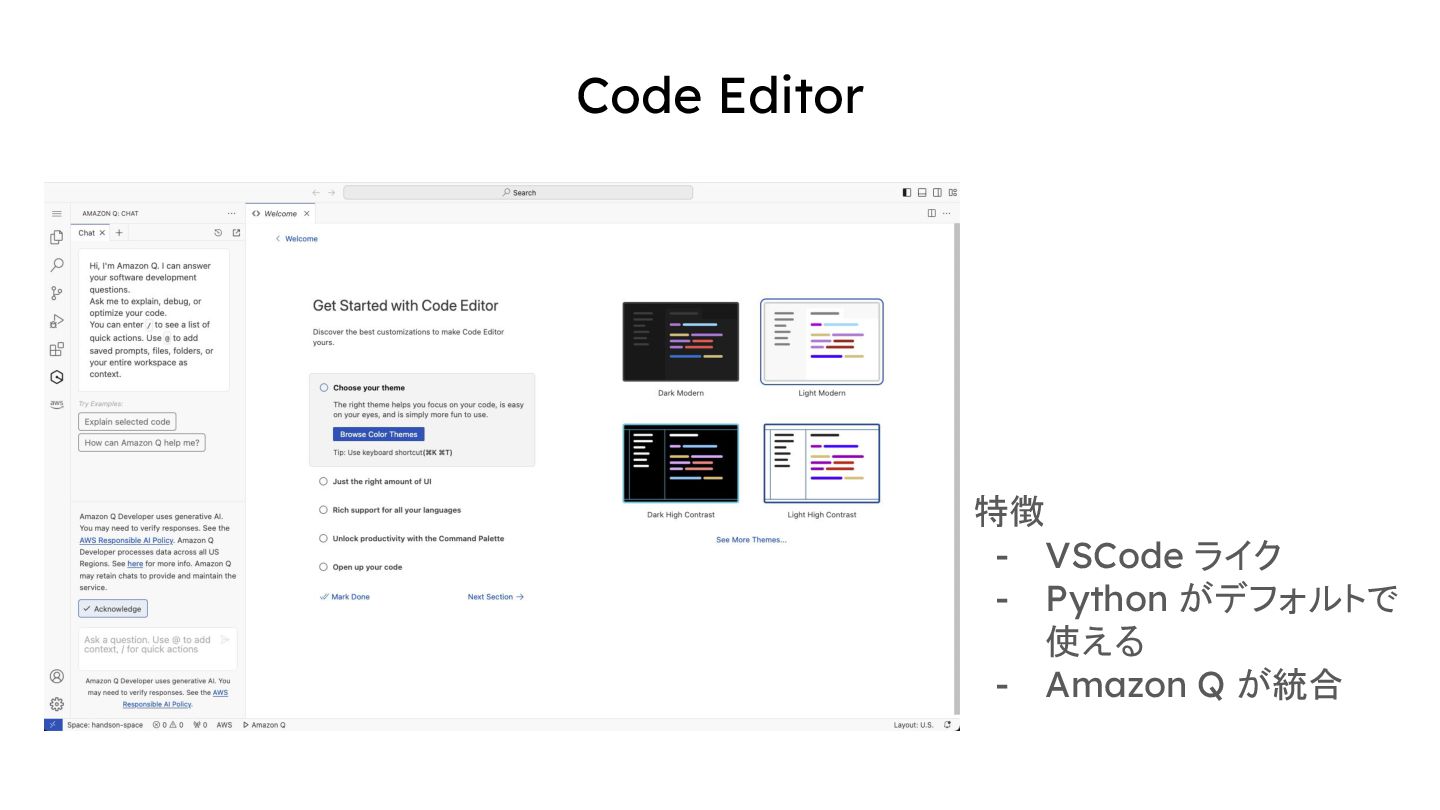Click the forward navigation arrow
The image size is (1440, 810).
(x=332, y=192)
